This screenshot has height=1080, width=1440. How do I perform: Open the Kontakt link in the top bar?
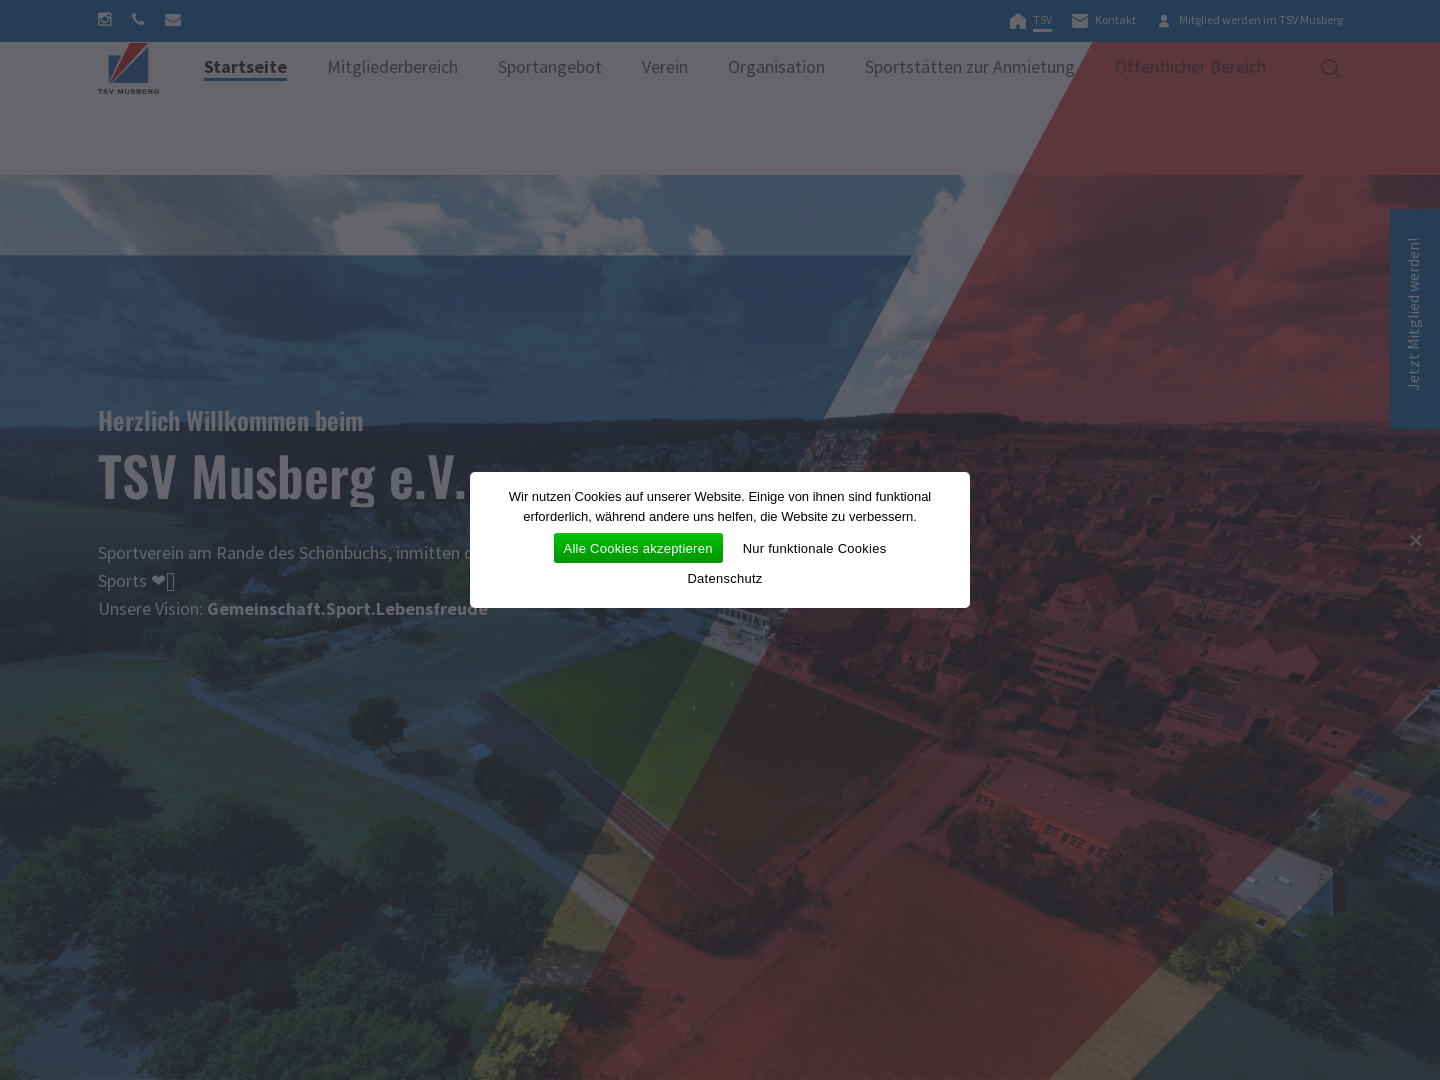(1104, 20)
